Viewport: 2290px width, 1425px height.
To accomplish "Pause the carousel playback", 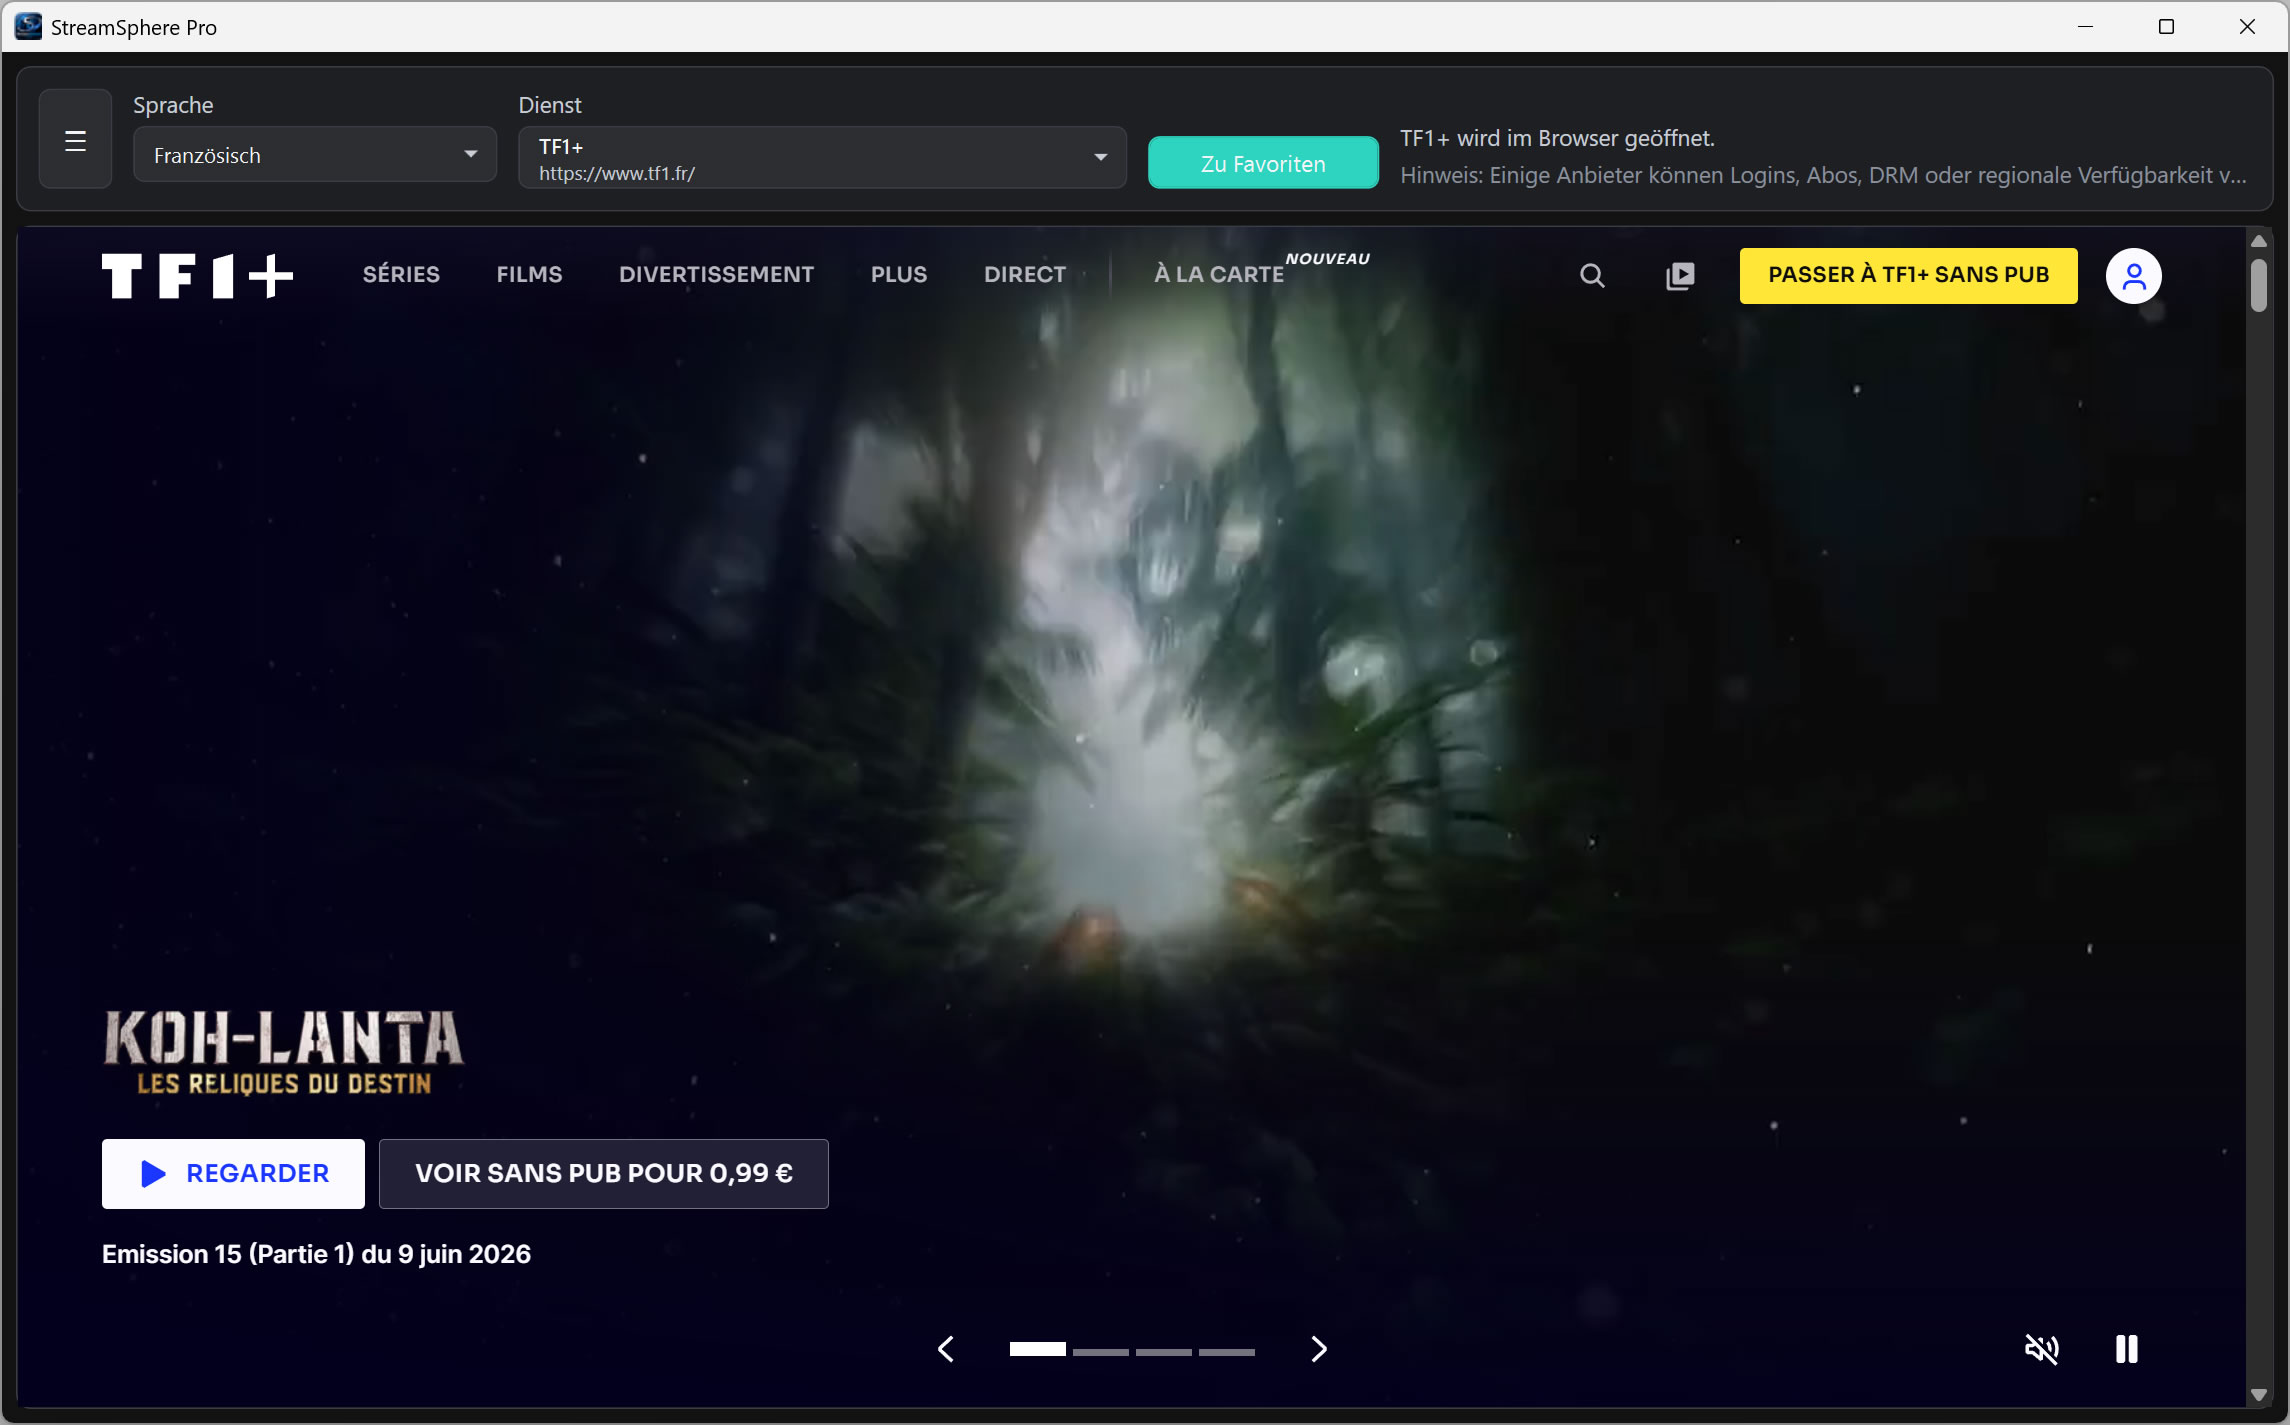I will pos(2126,1349).
